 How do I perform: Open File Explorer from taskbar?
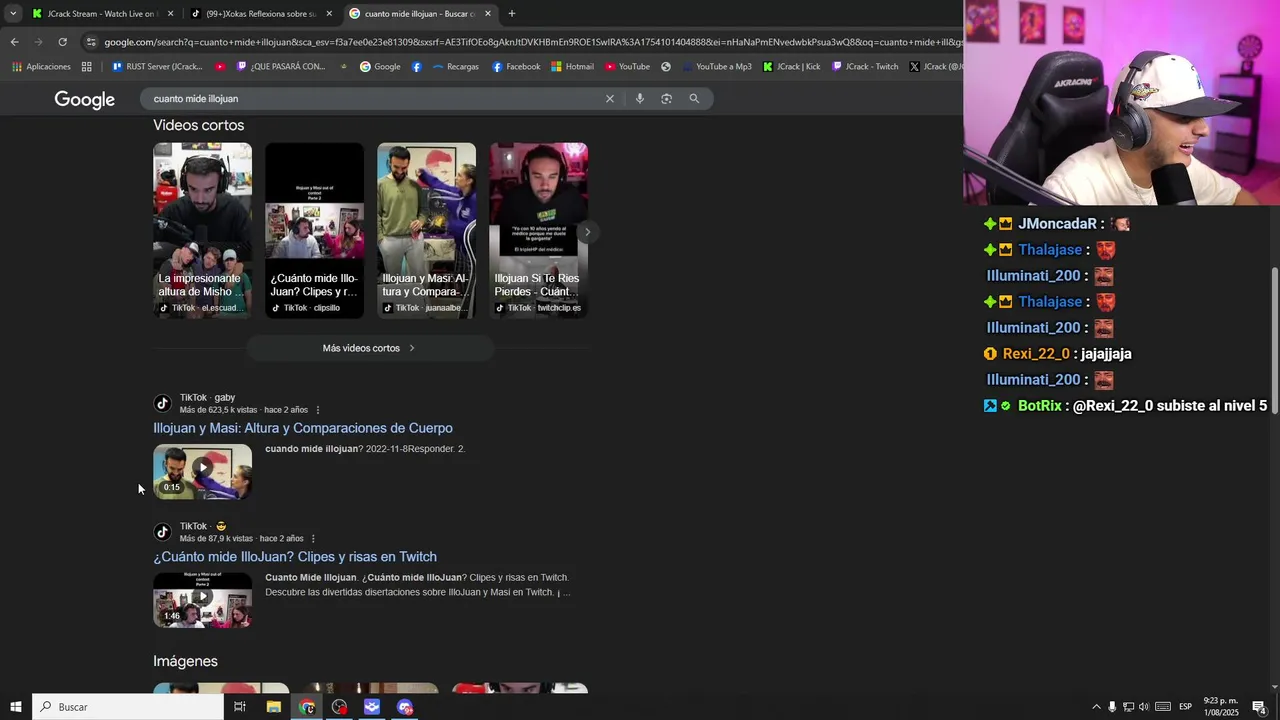point(274,707)
